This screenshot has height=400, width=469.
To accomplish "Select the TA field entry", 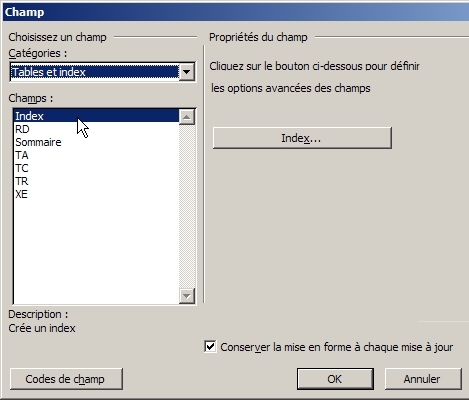I will pos(96,155).
